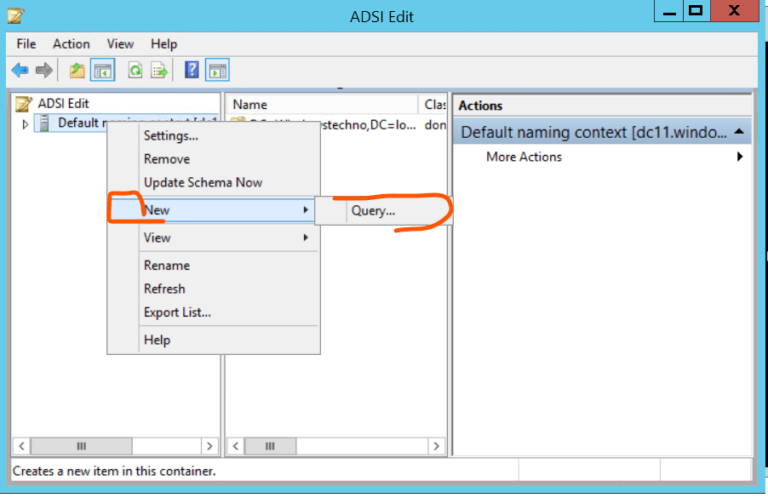The height and width of the screenshot is (498, 768).
Task: Expand the View submenu in context menu
Action: 214,237
